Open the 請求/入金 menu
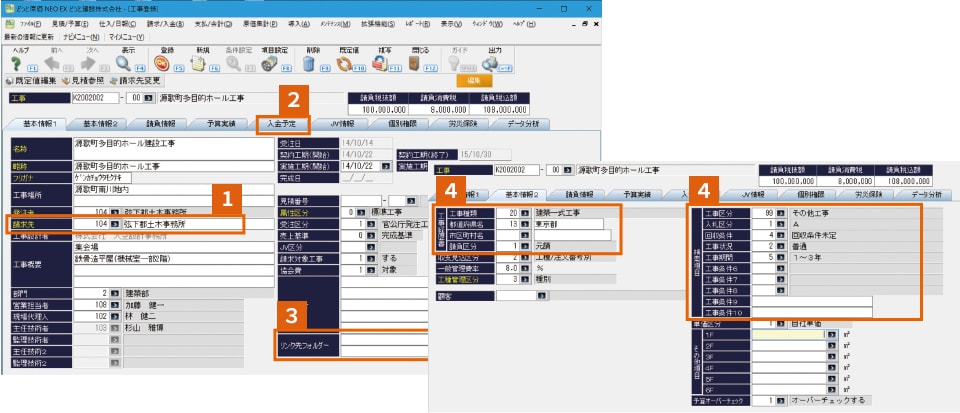 coord(165,24)
